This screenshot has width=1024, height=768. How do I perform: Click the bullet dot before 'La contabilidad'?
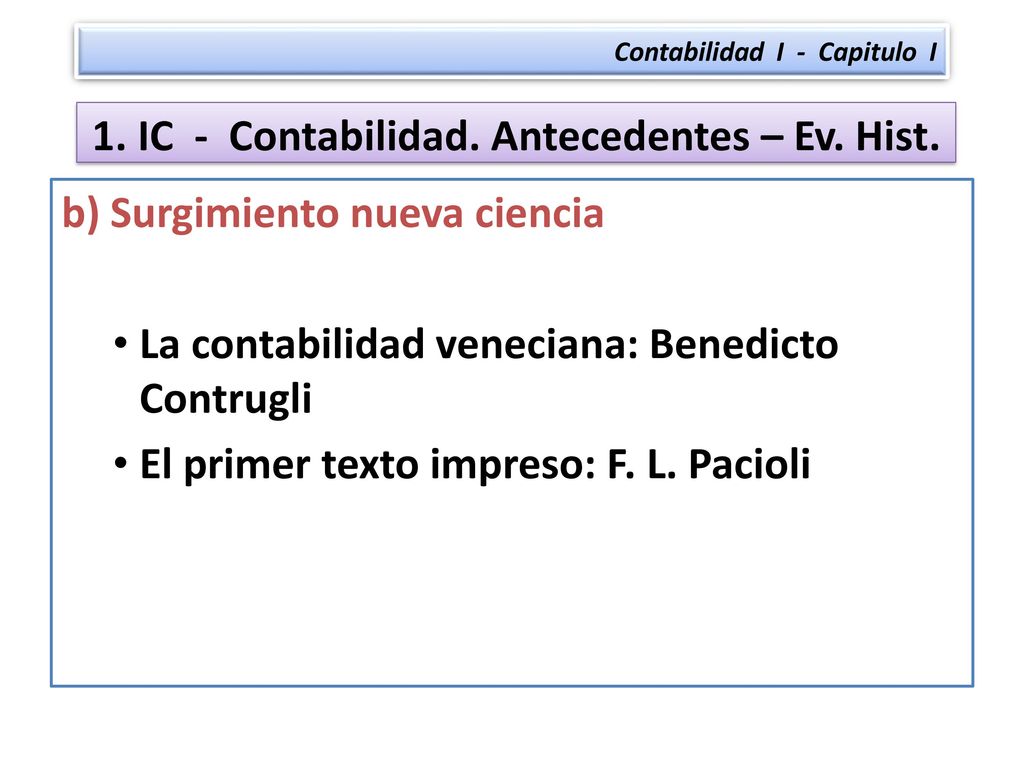[120, 342]
